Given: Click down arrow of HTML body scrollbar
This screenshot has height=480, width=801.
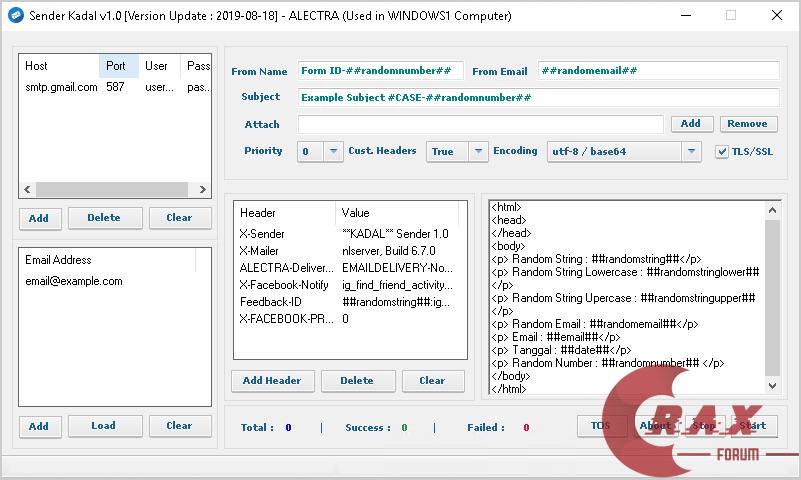Looking at the screenshot, I should tap(772, 385).
